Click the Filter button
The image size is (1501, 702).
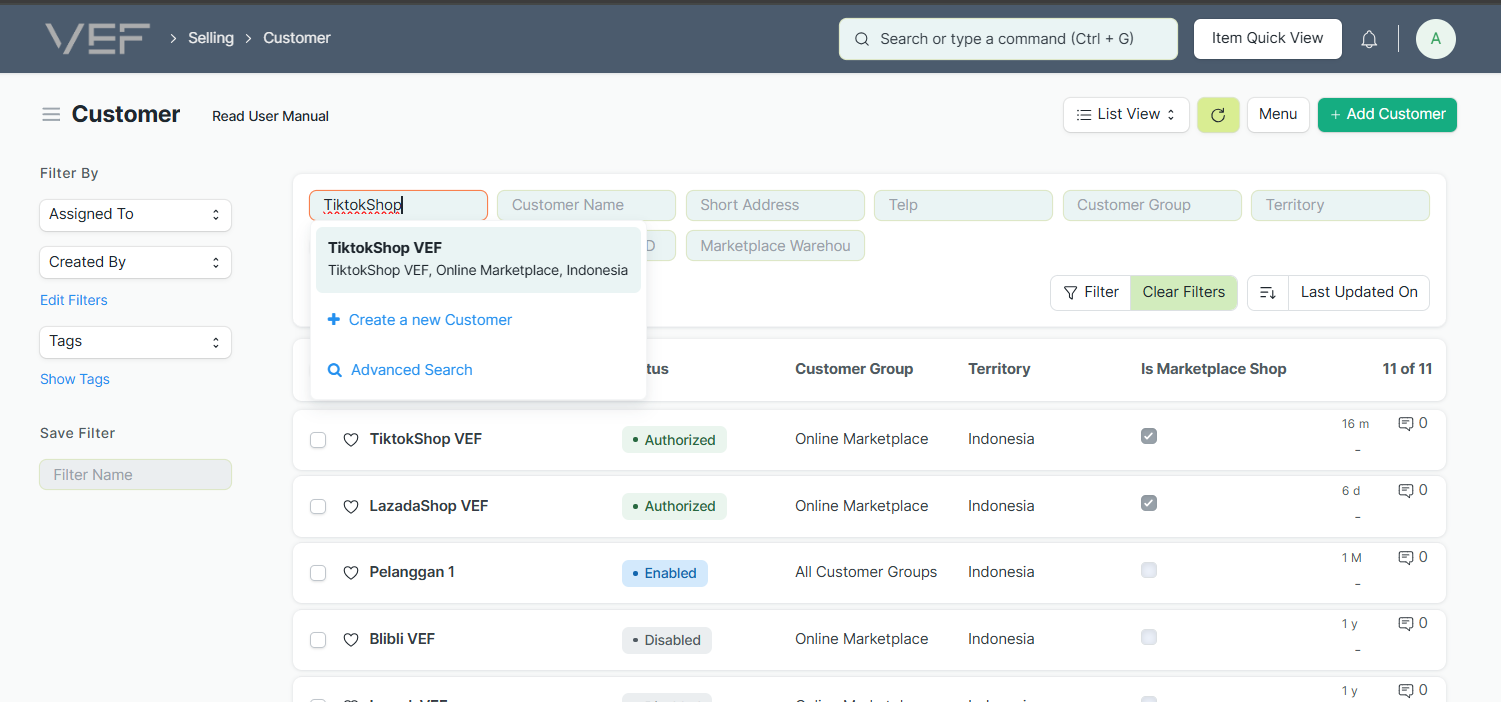(x=1090, y=292)
